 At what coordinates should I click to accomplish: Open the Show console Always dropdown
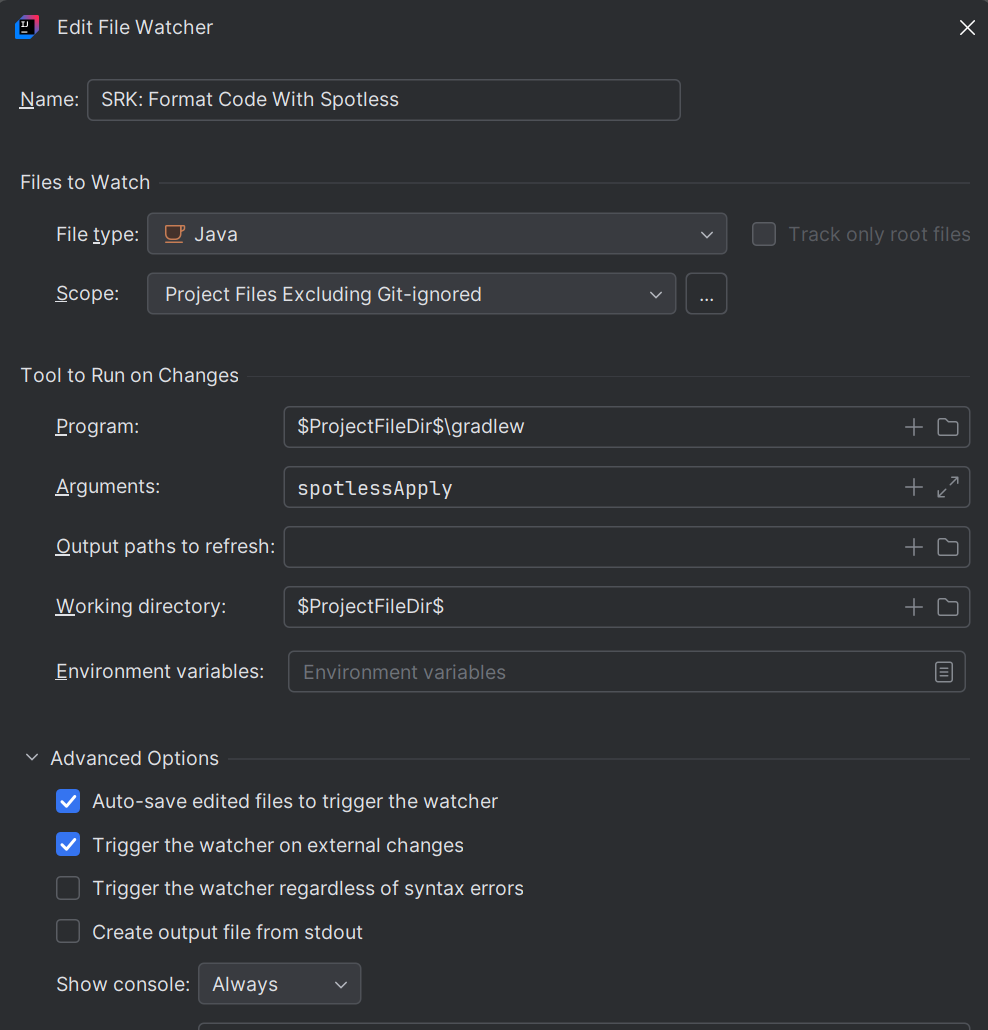279,984
